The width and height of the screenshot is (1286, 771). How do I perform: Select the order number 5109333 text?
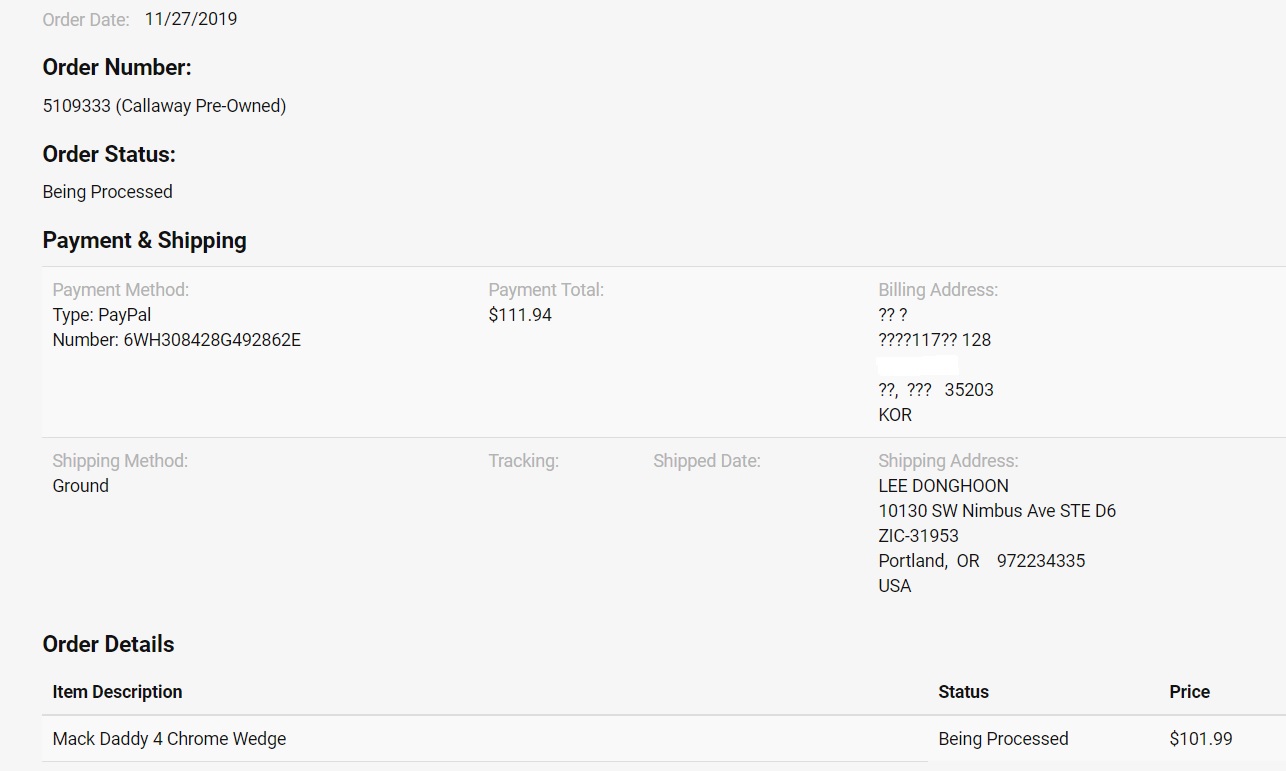point(77,106)
